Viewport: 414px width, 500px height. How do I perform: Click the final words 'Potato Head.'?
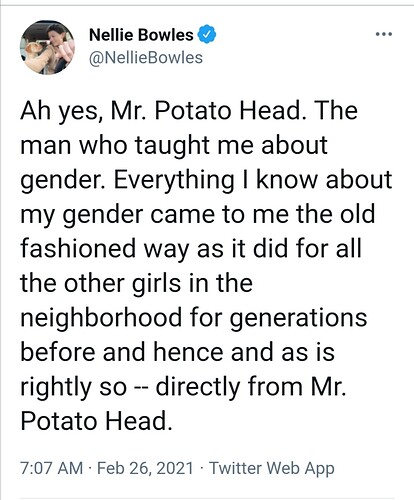(97, 421)
